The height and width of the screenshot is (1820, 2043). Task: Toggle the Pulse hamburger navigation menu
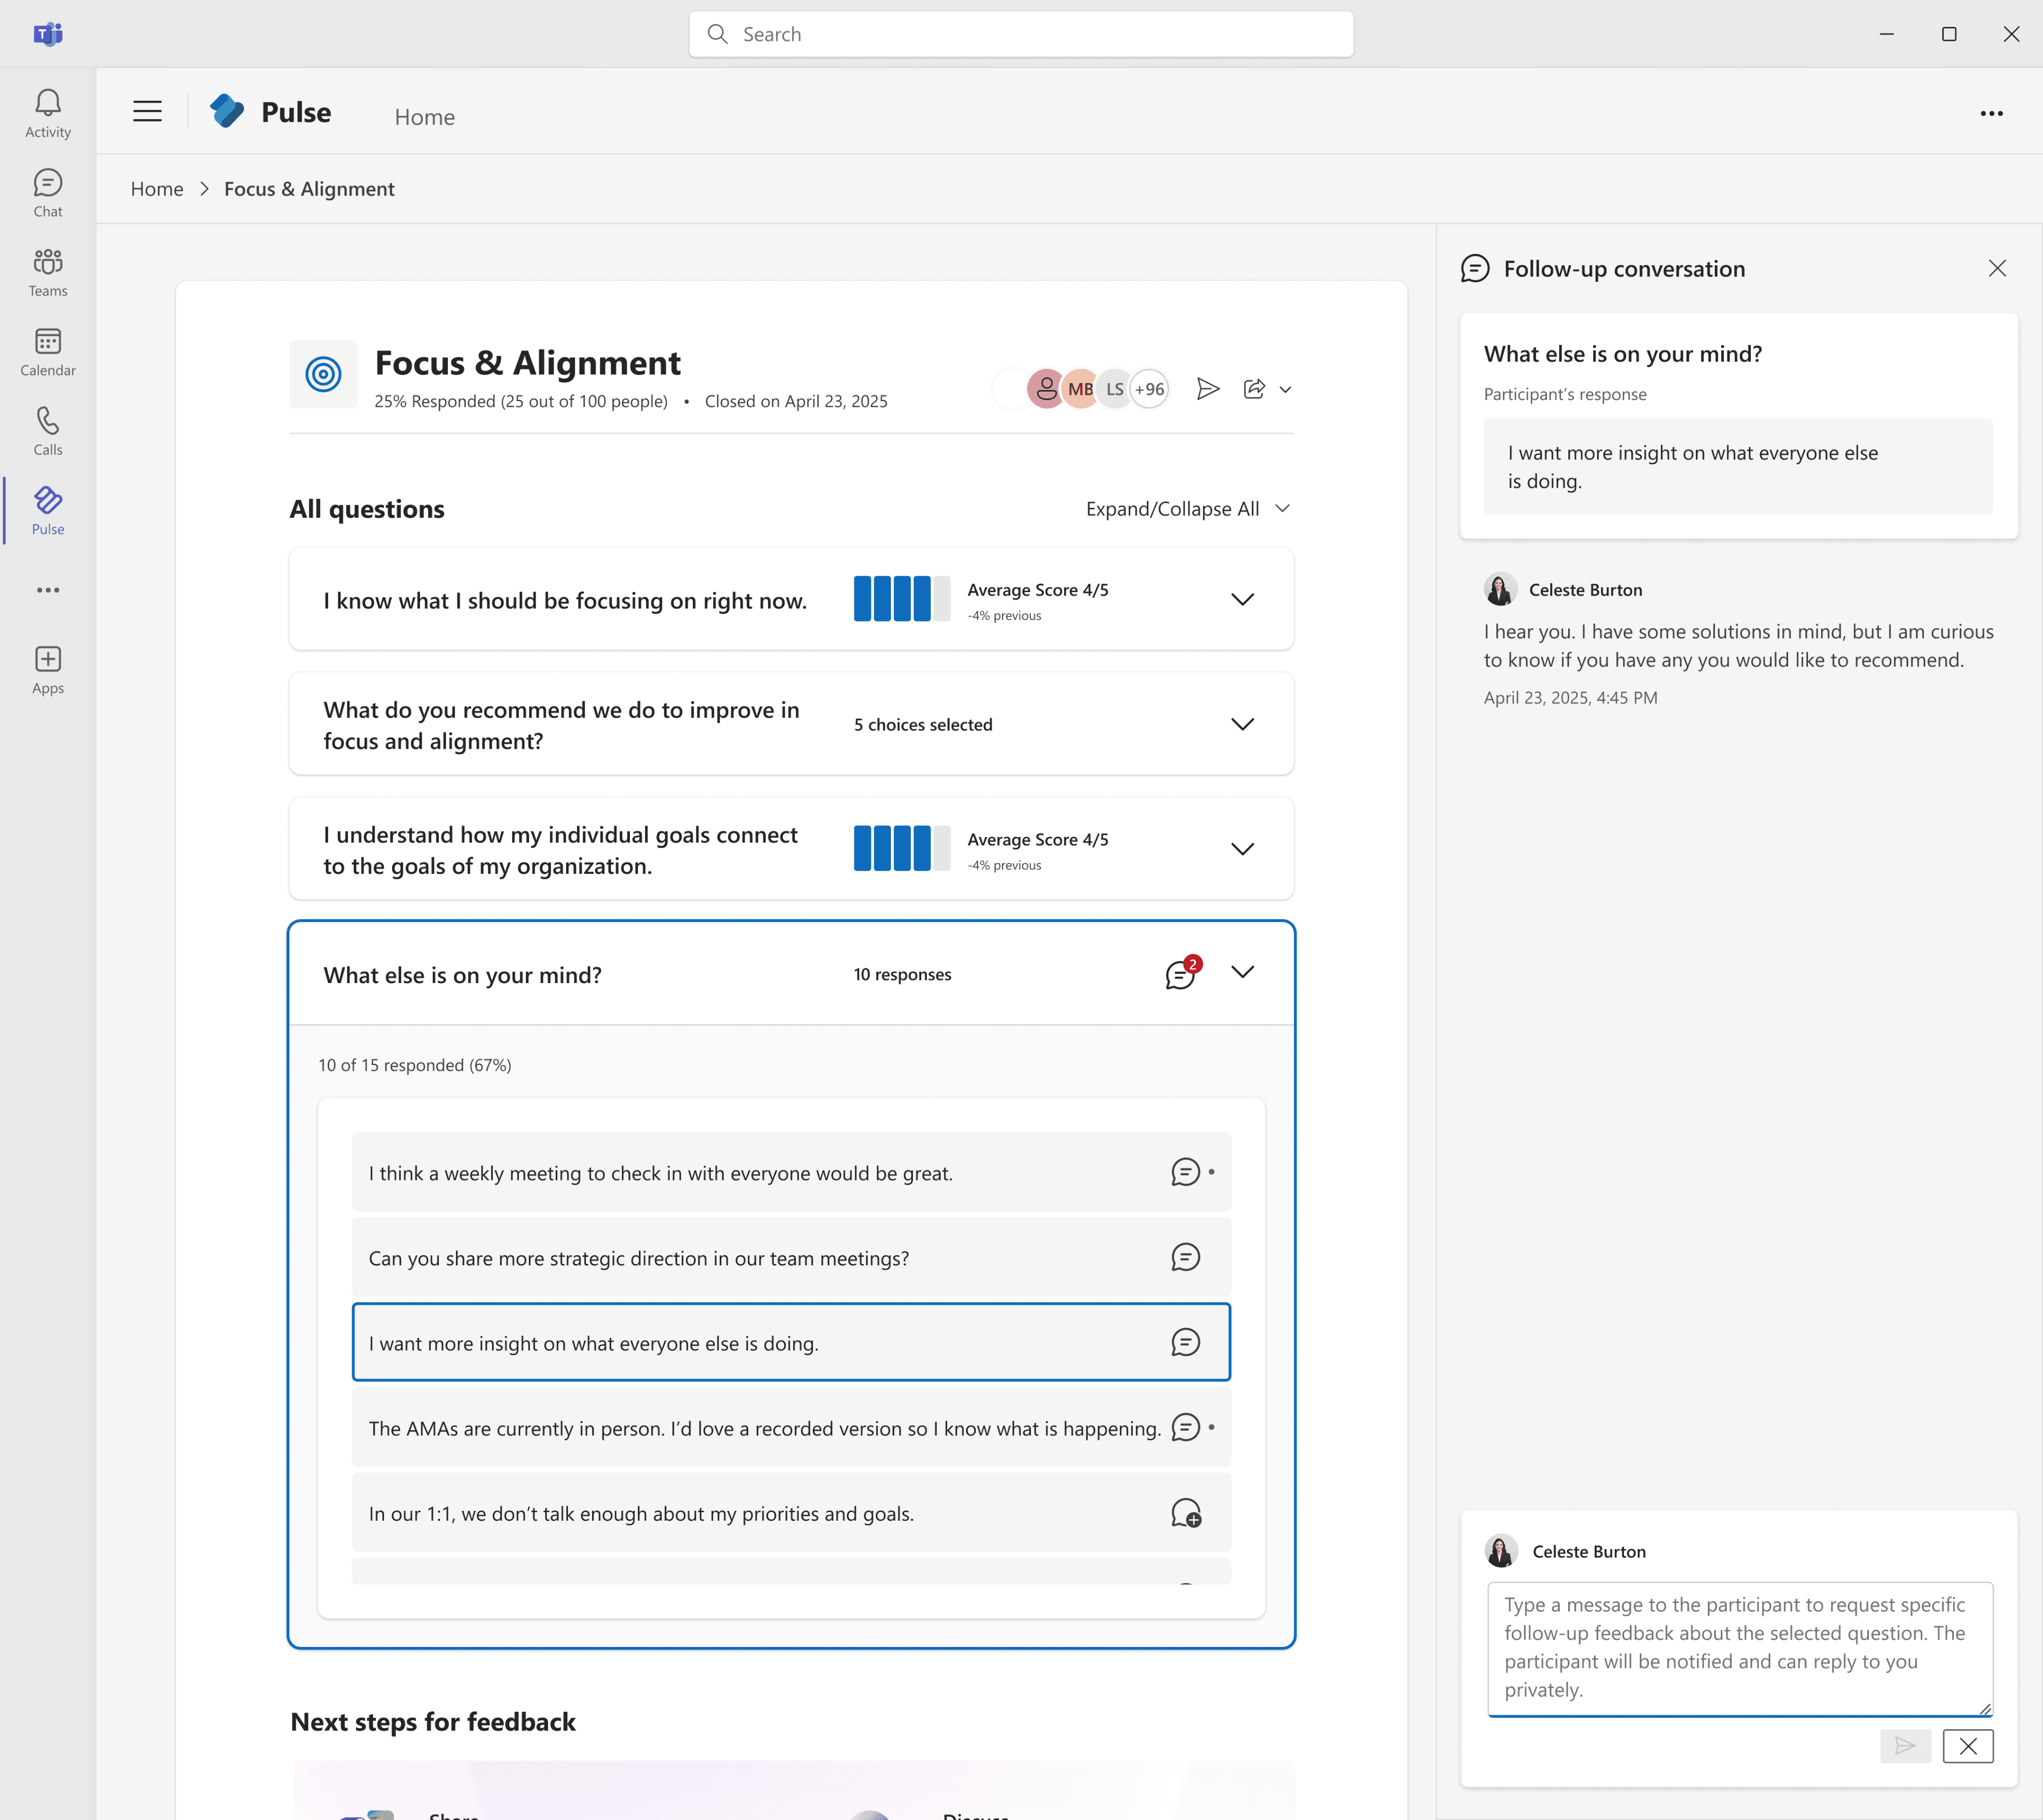147,111
